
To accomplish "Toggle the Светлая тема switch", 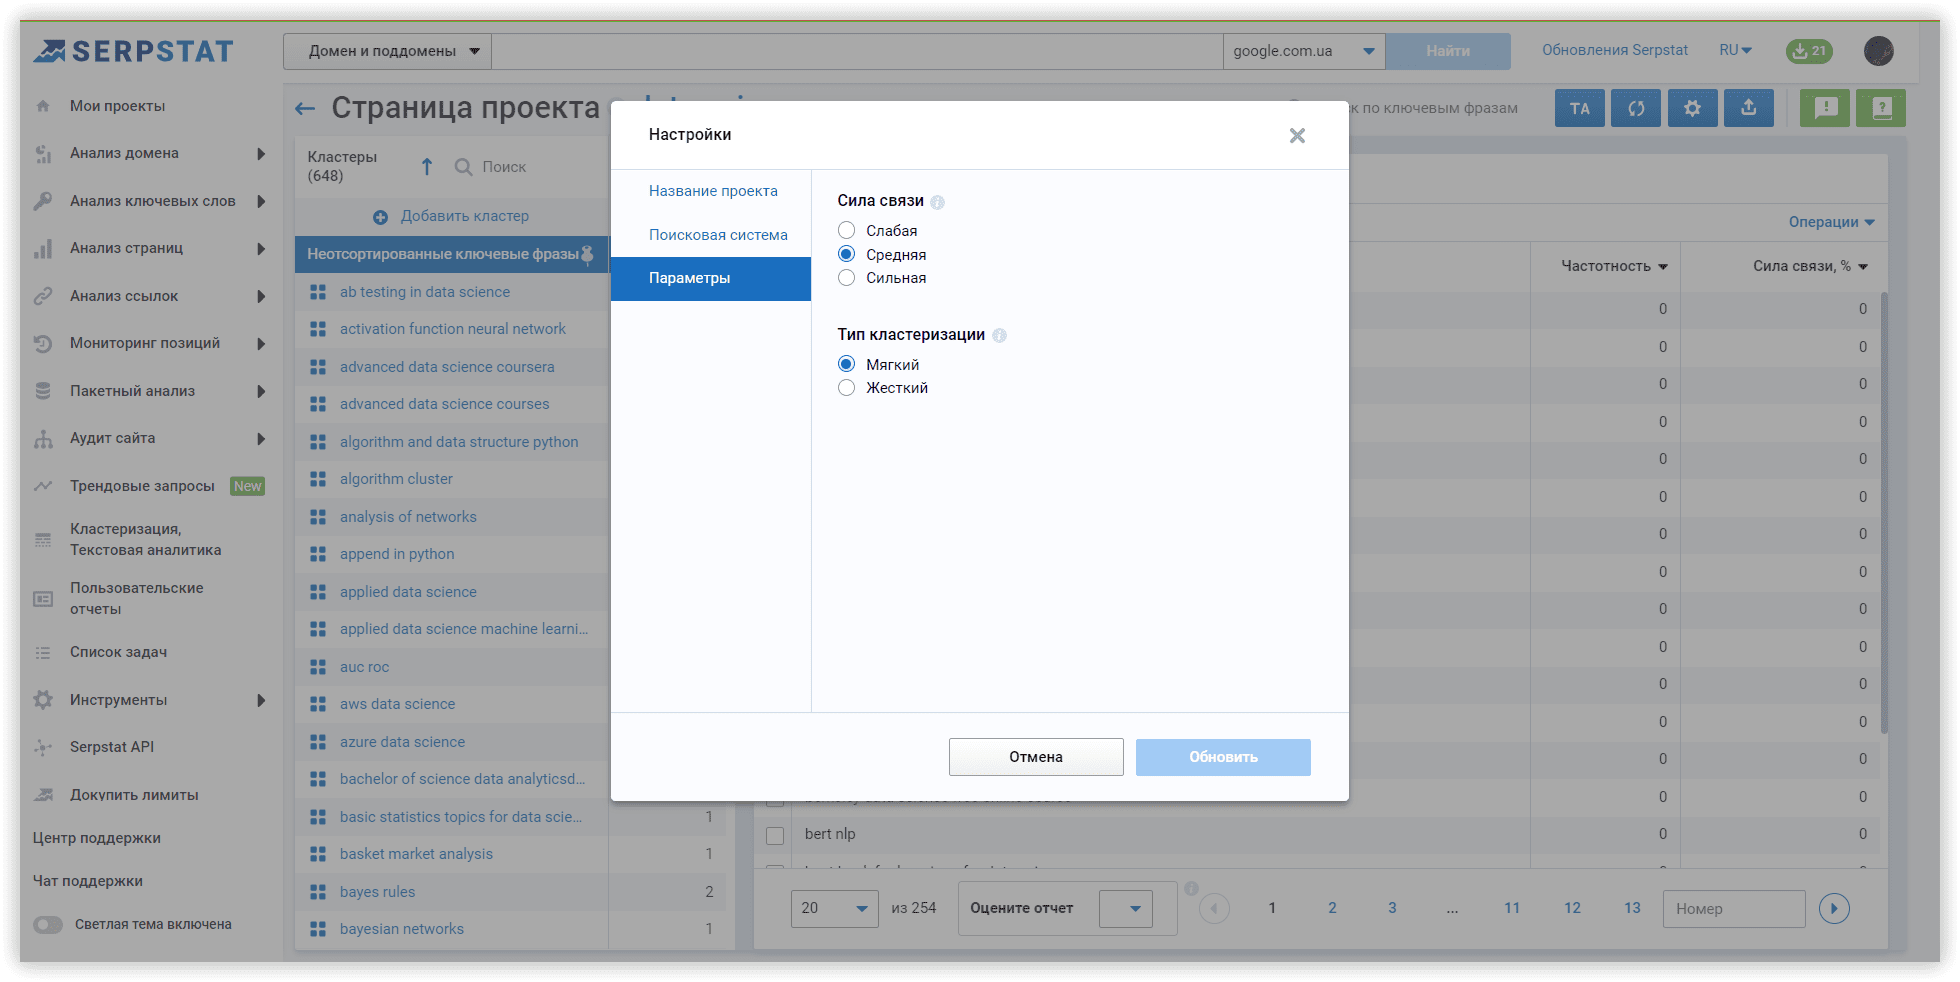I will 48,925.
